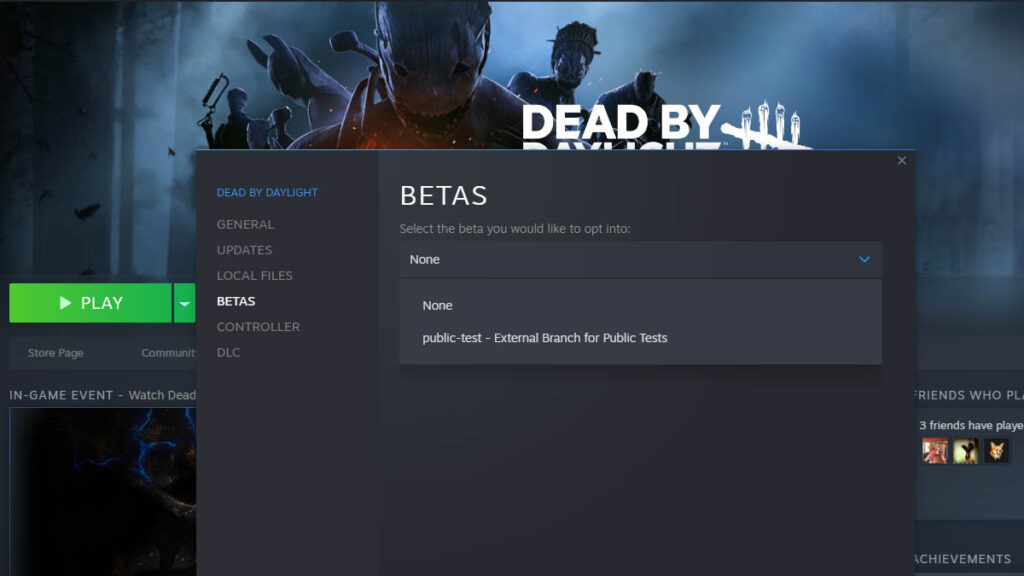Click the in-game event thumbnail image
The width and height of the screenshot is (1024, 576).
(x=103, y=492)
